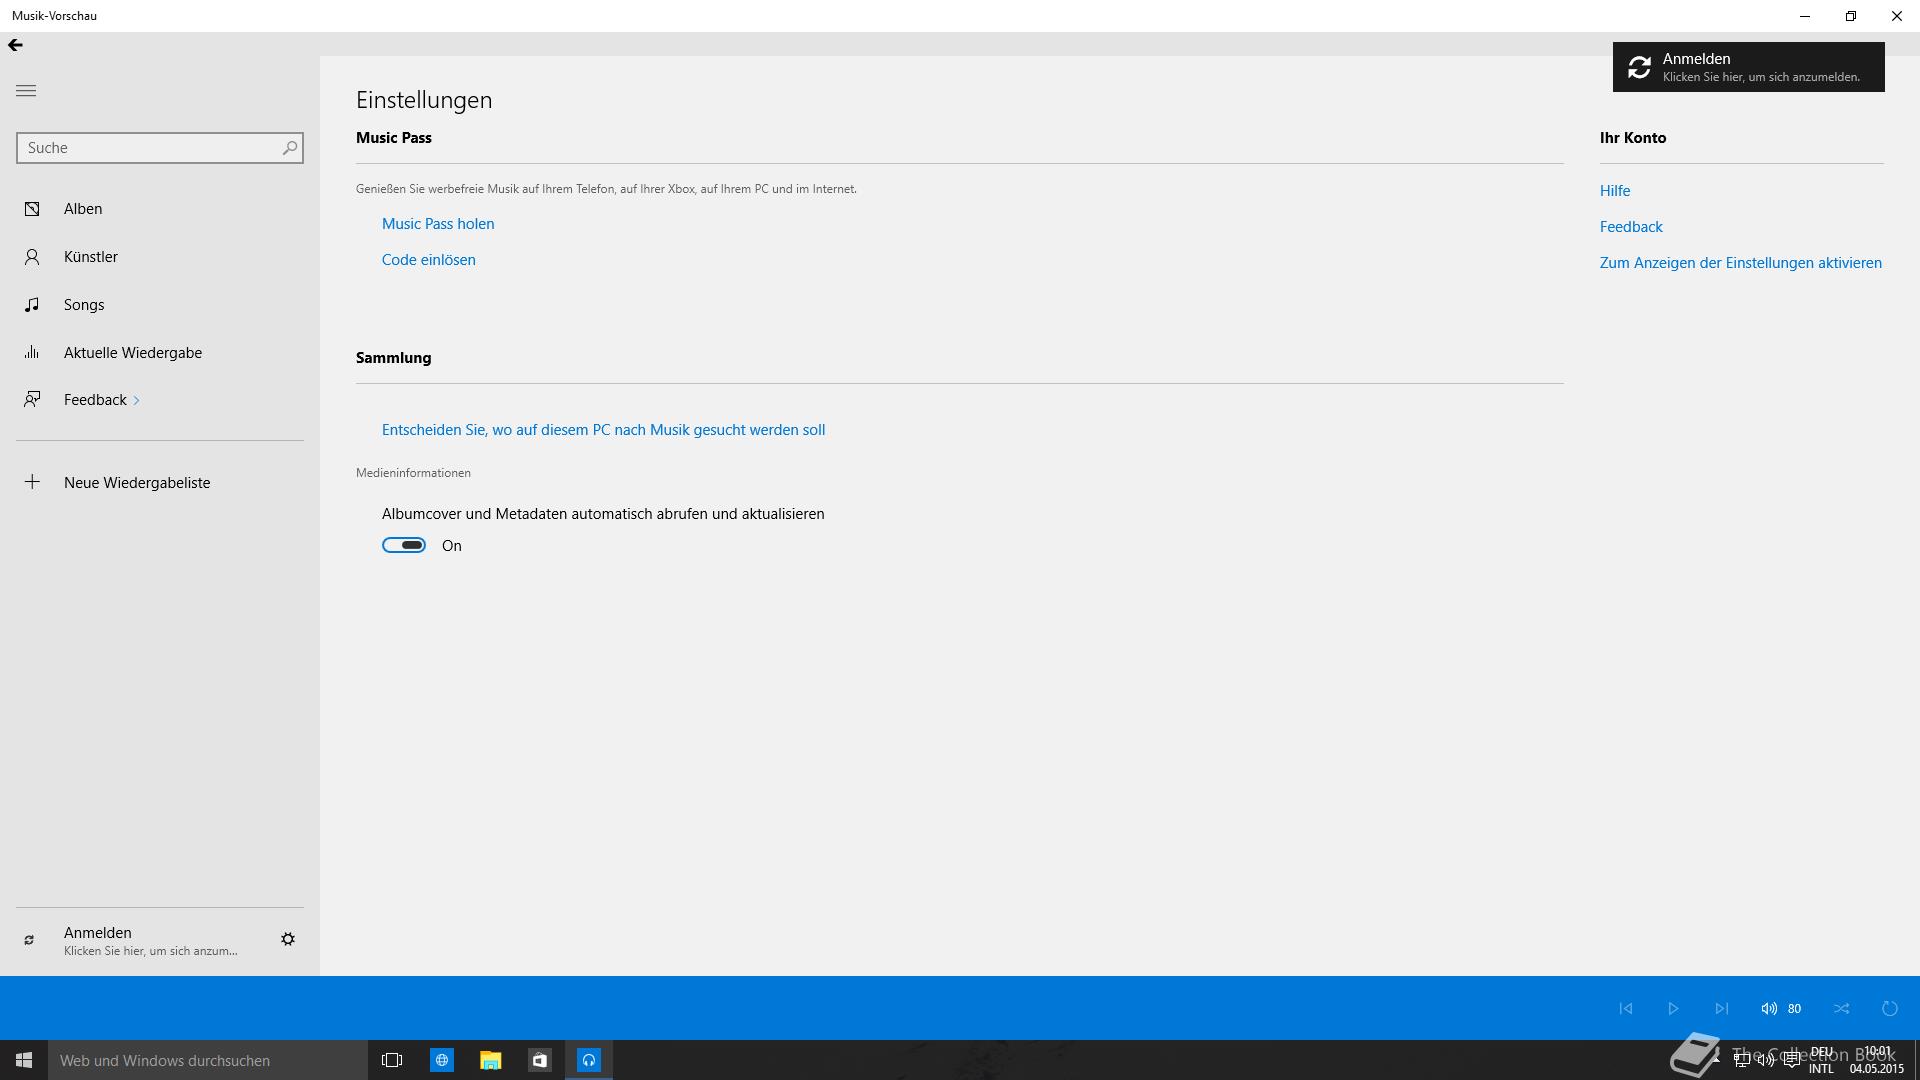Click the plus icon for new playlist
The image size is (1920, 1080).
[x=32, y=482]
